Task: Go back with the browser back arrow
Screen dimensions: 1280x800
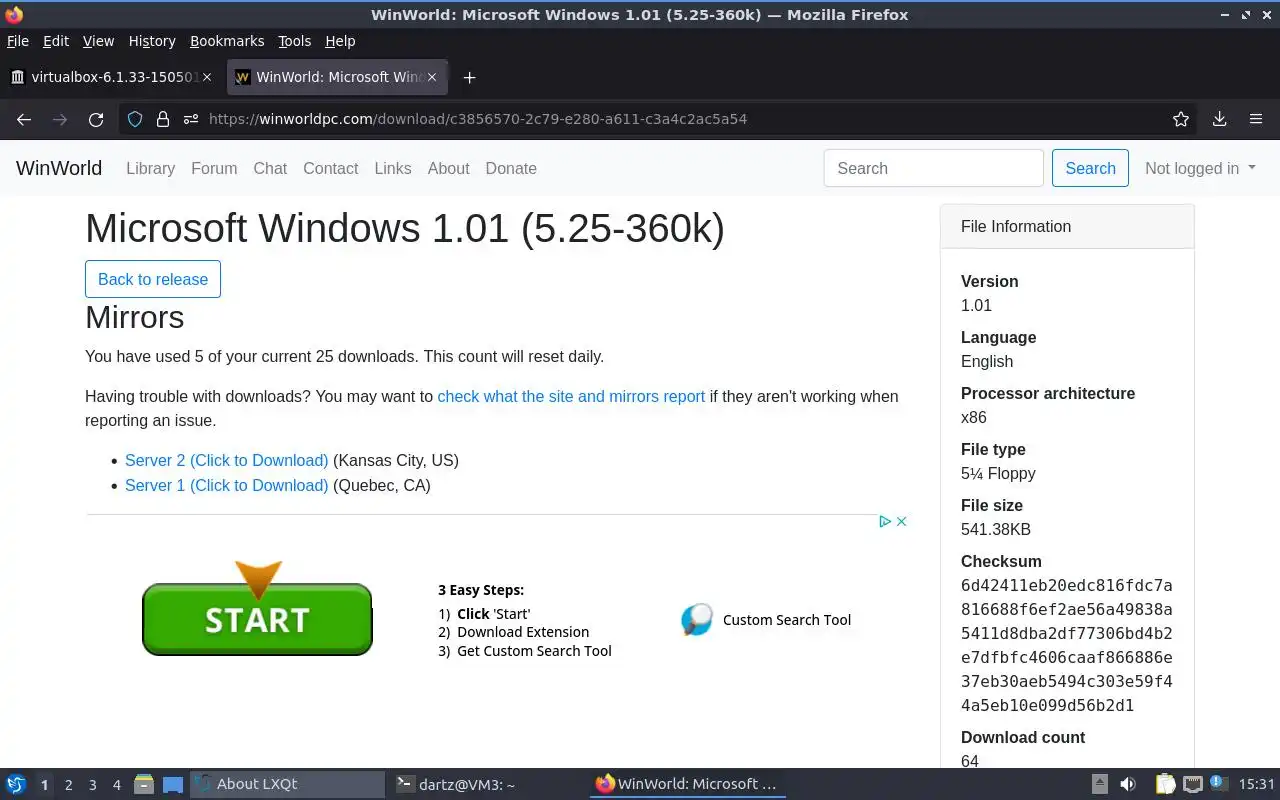Action: click(x=24, y=119)
